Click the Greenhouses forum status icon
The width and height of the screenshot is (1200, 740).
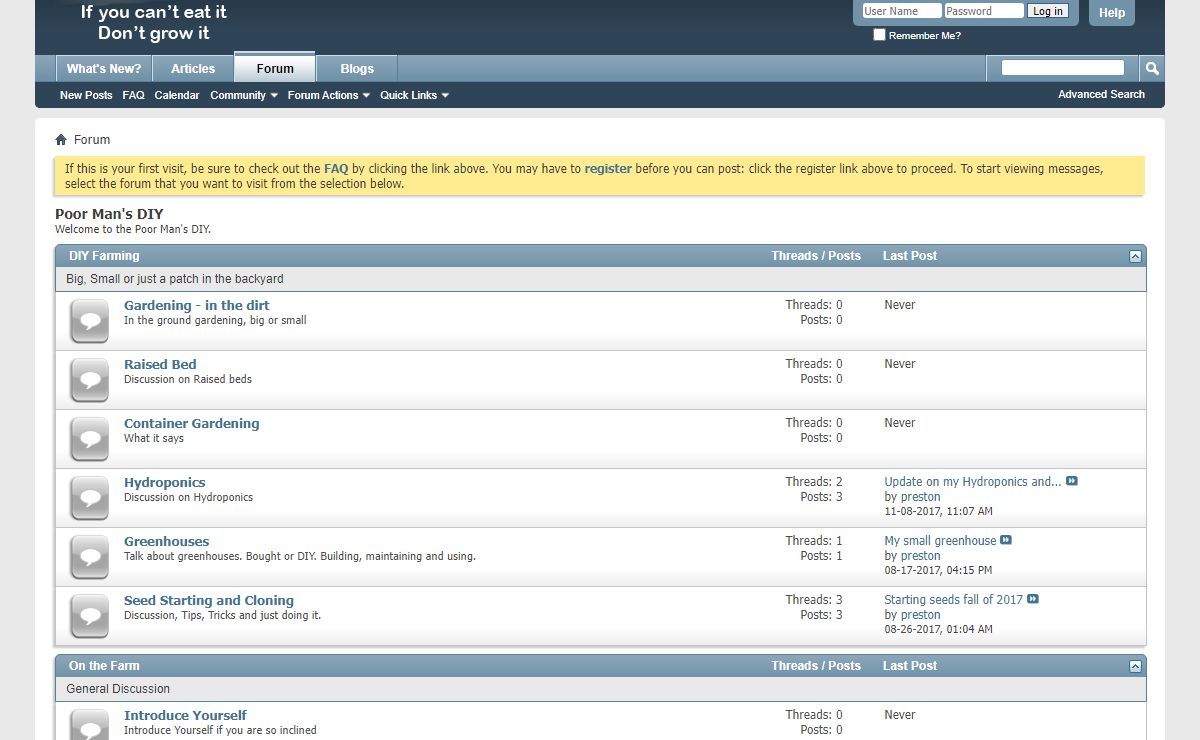(x=90, y=557)
